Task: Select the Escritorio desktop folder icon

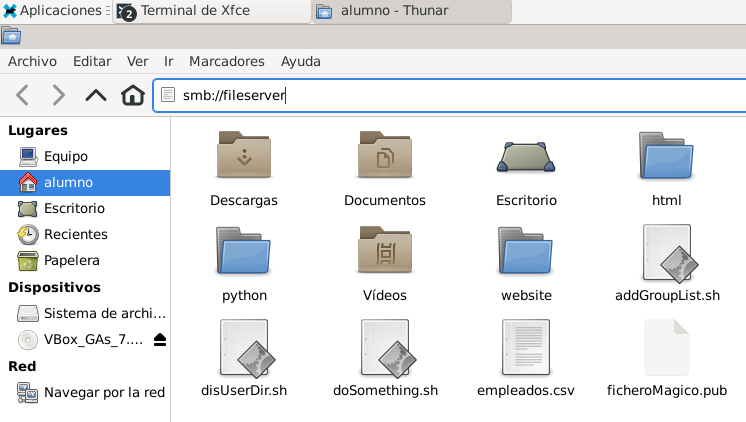Action: pos(526,156)
